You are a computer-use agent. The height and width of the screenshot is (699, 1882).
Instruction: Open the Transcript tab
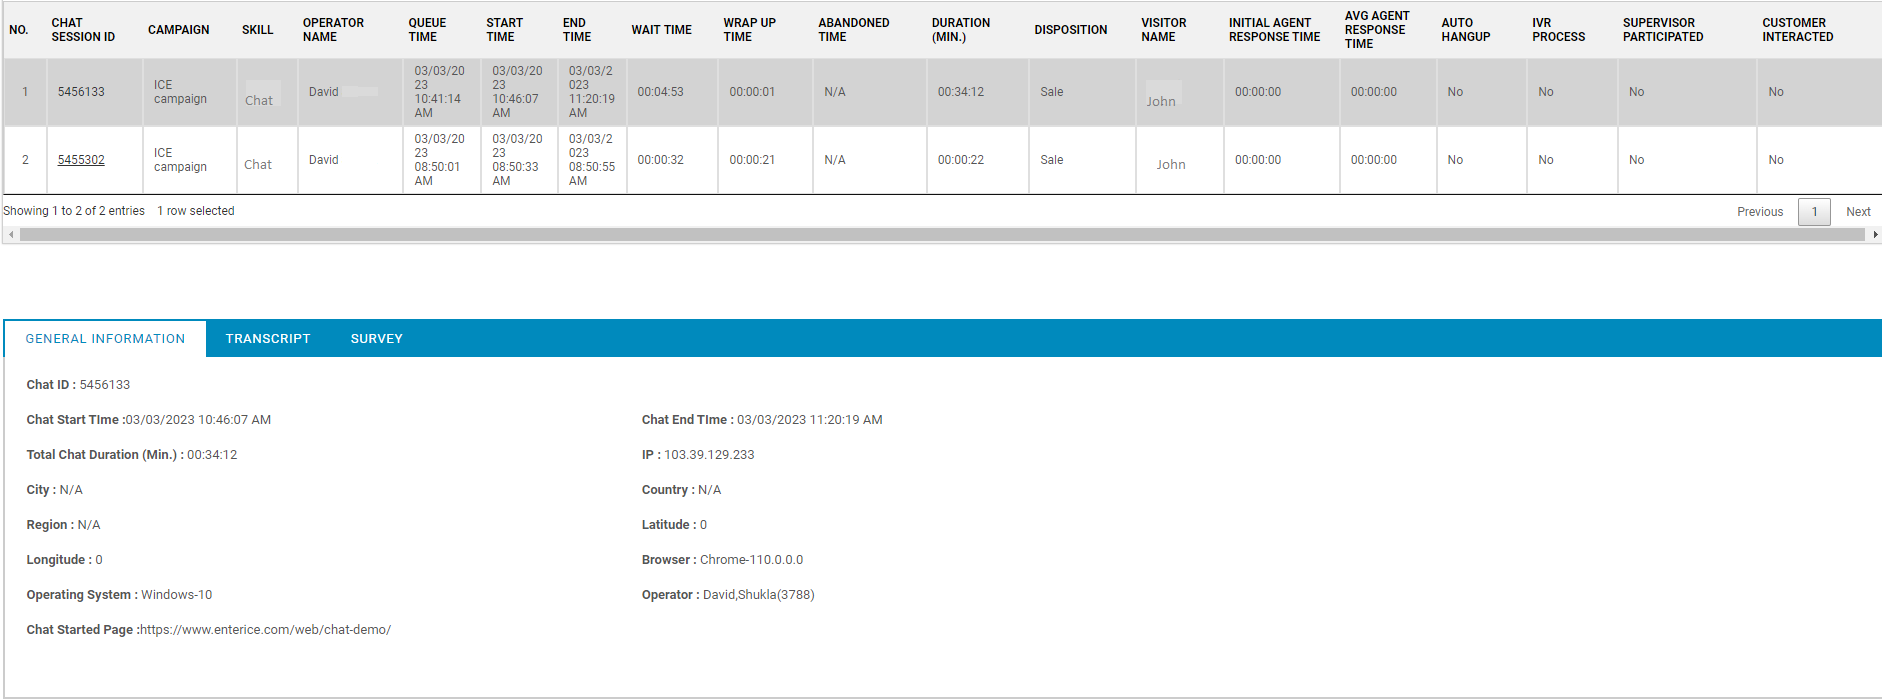coord(267,339)
